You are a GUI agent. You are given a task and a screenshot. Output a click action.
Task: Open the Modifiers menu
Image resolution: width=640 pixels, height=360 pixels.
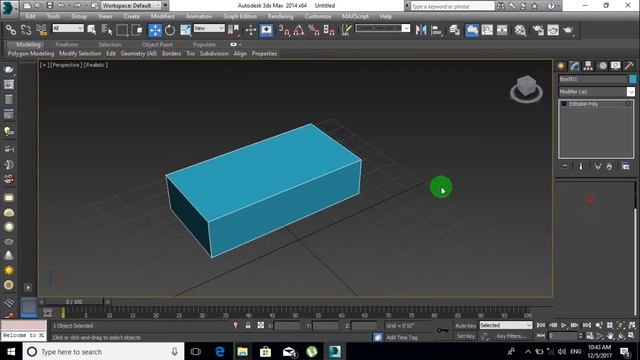[x=162, y=16]
